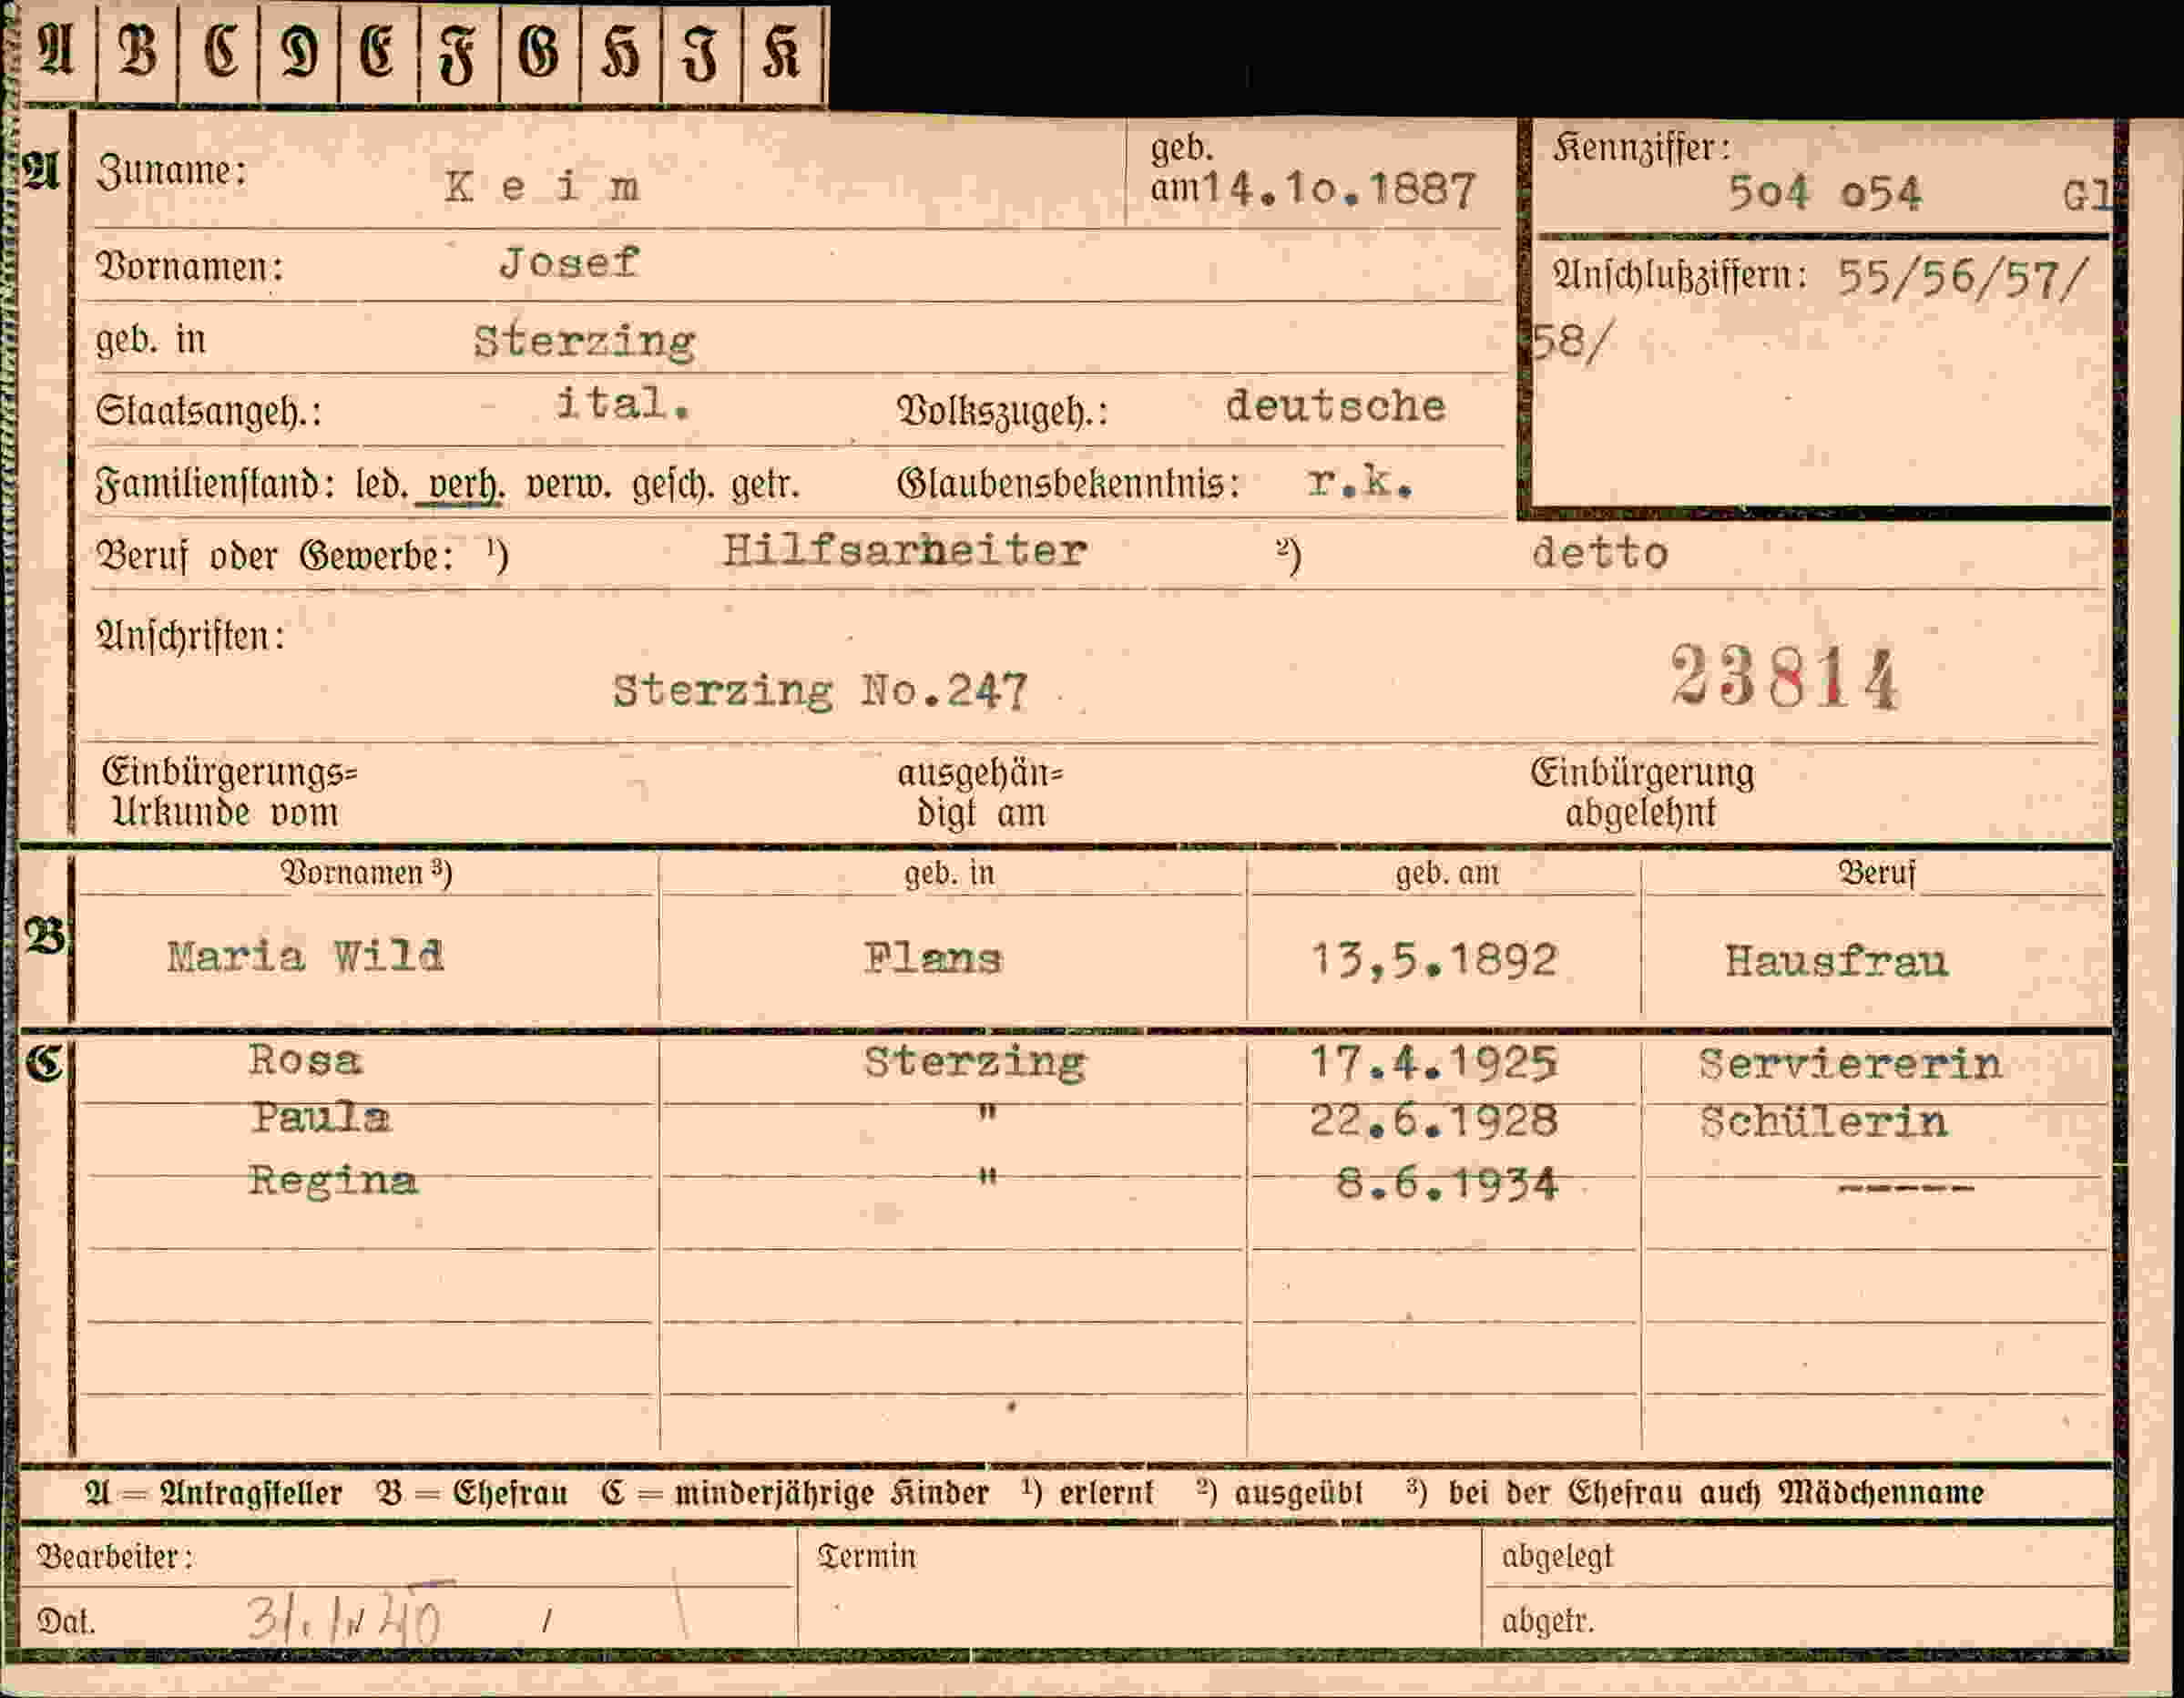Viewport: 2184px width, 1698px height.
Task: Click the citizenship value "ital."
Action: coord(622,404)
